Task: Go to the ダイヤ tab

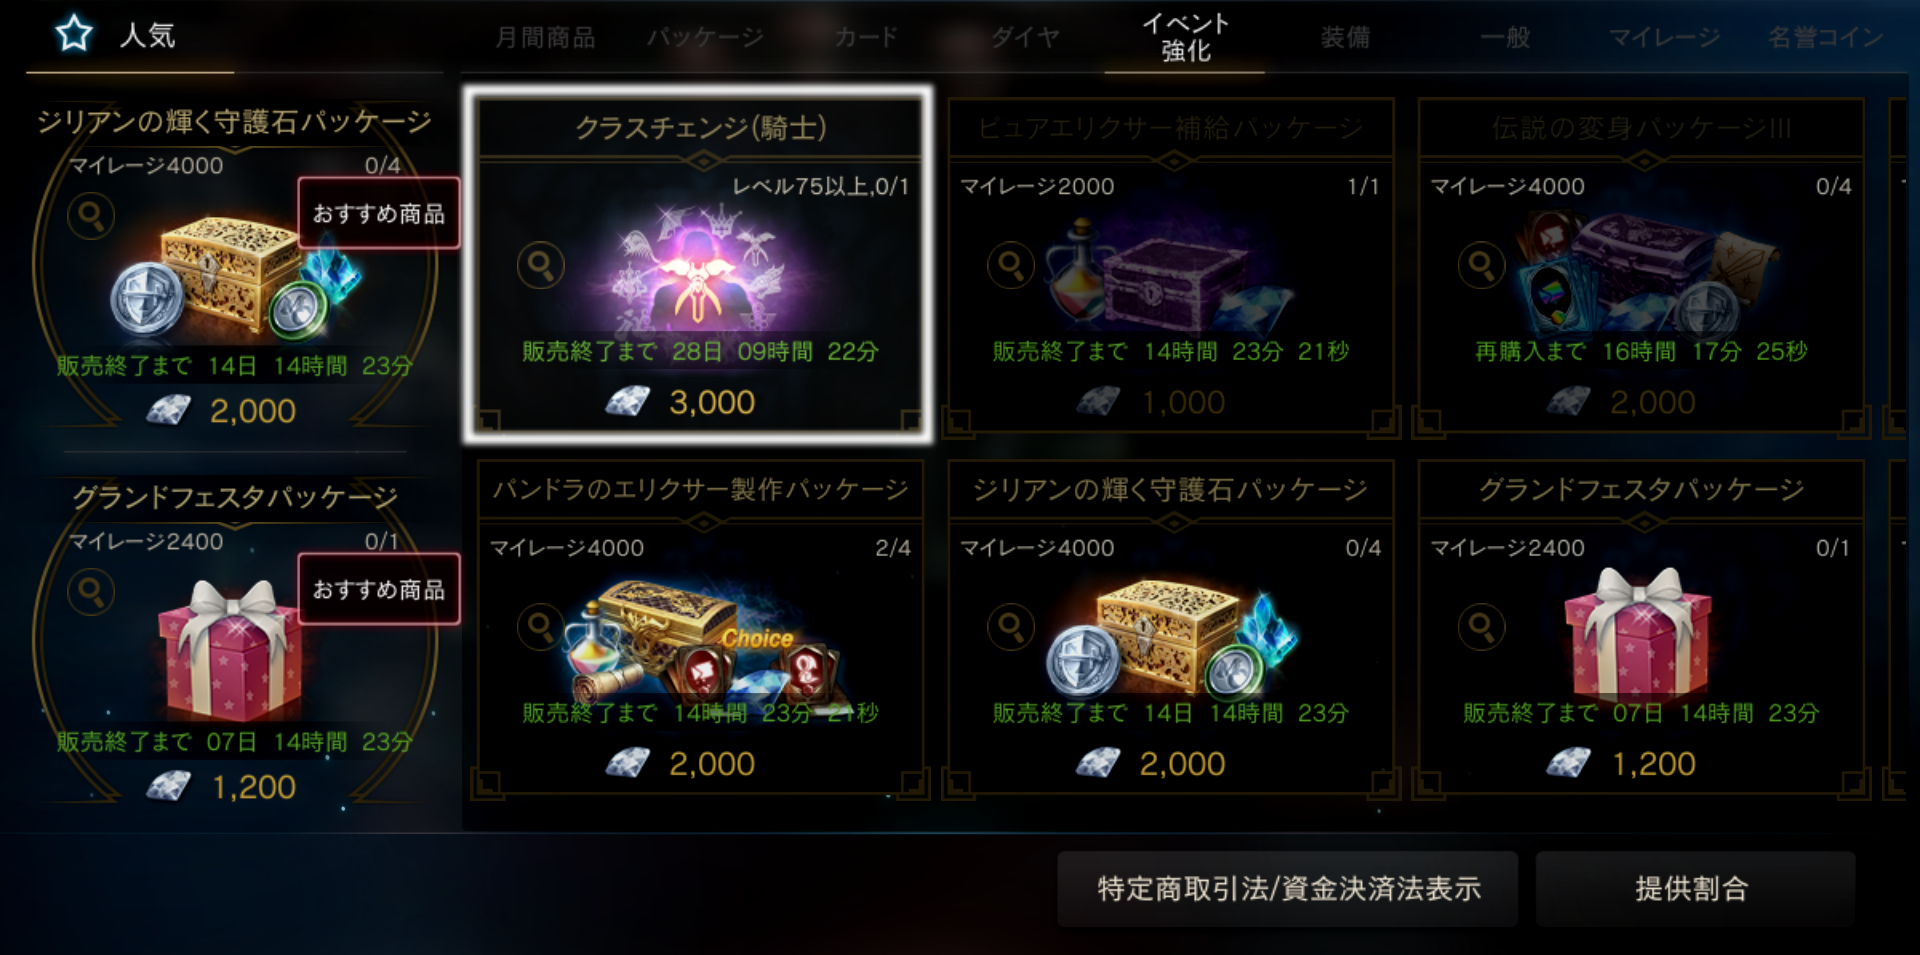Action: pyautogui.click(x=1025, y=38)
